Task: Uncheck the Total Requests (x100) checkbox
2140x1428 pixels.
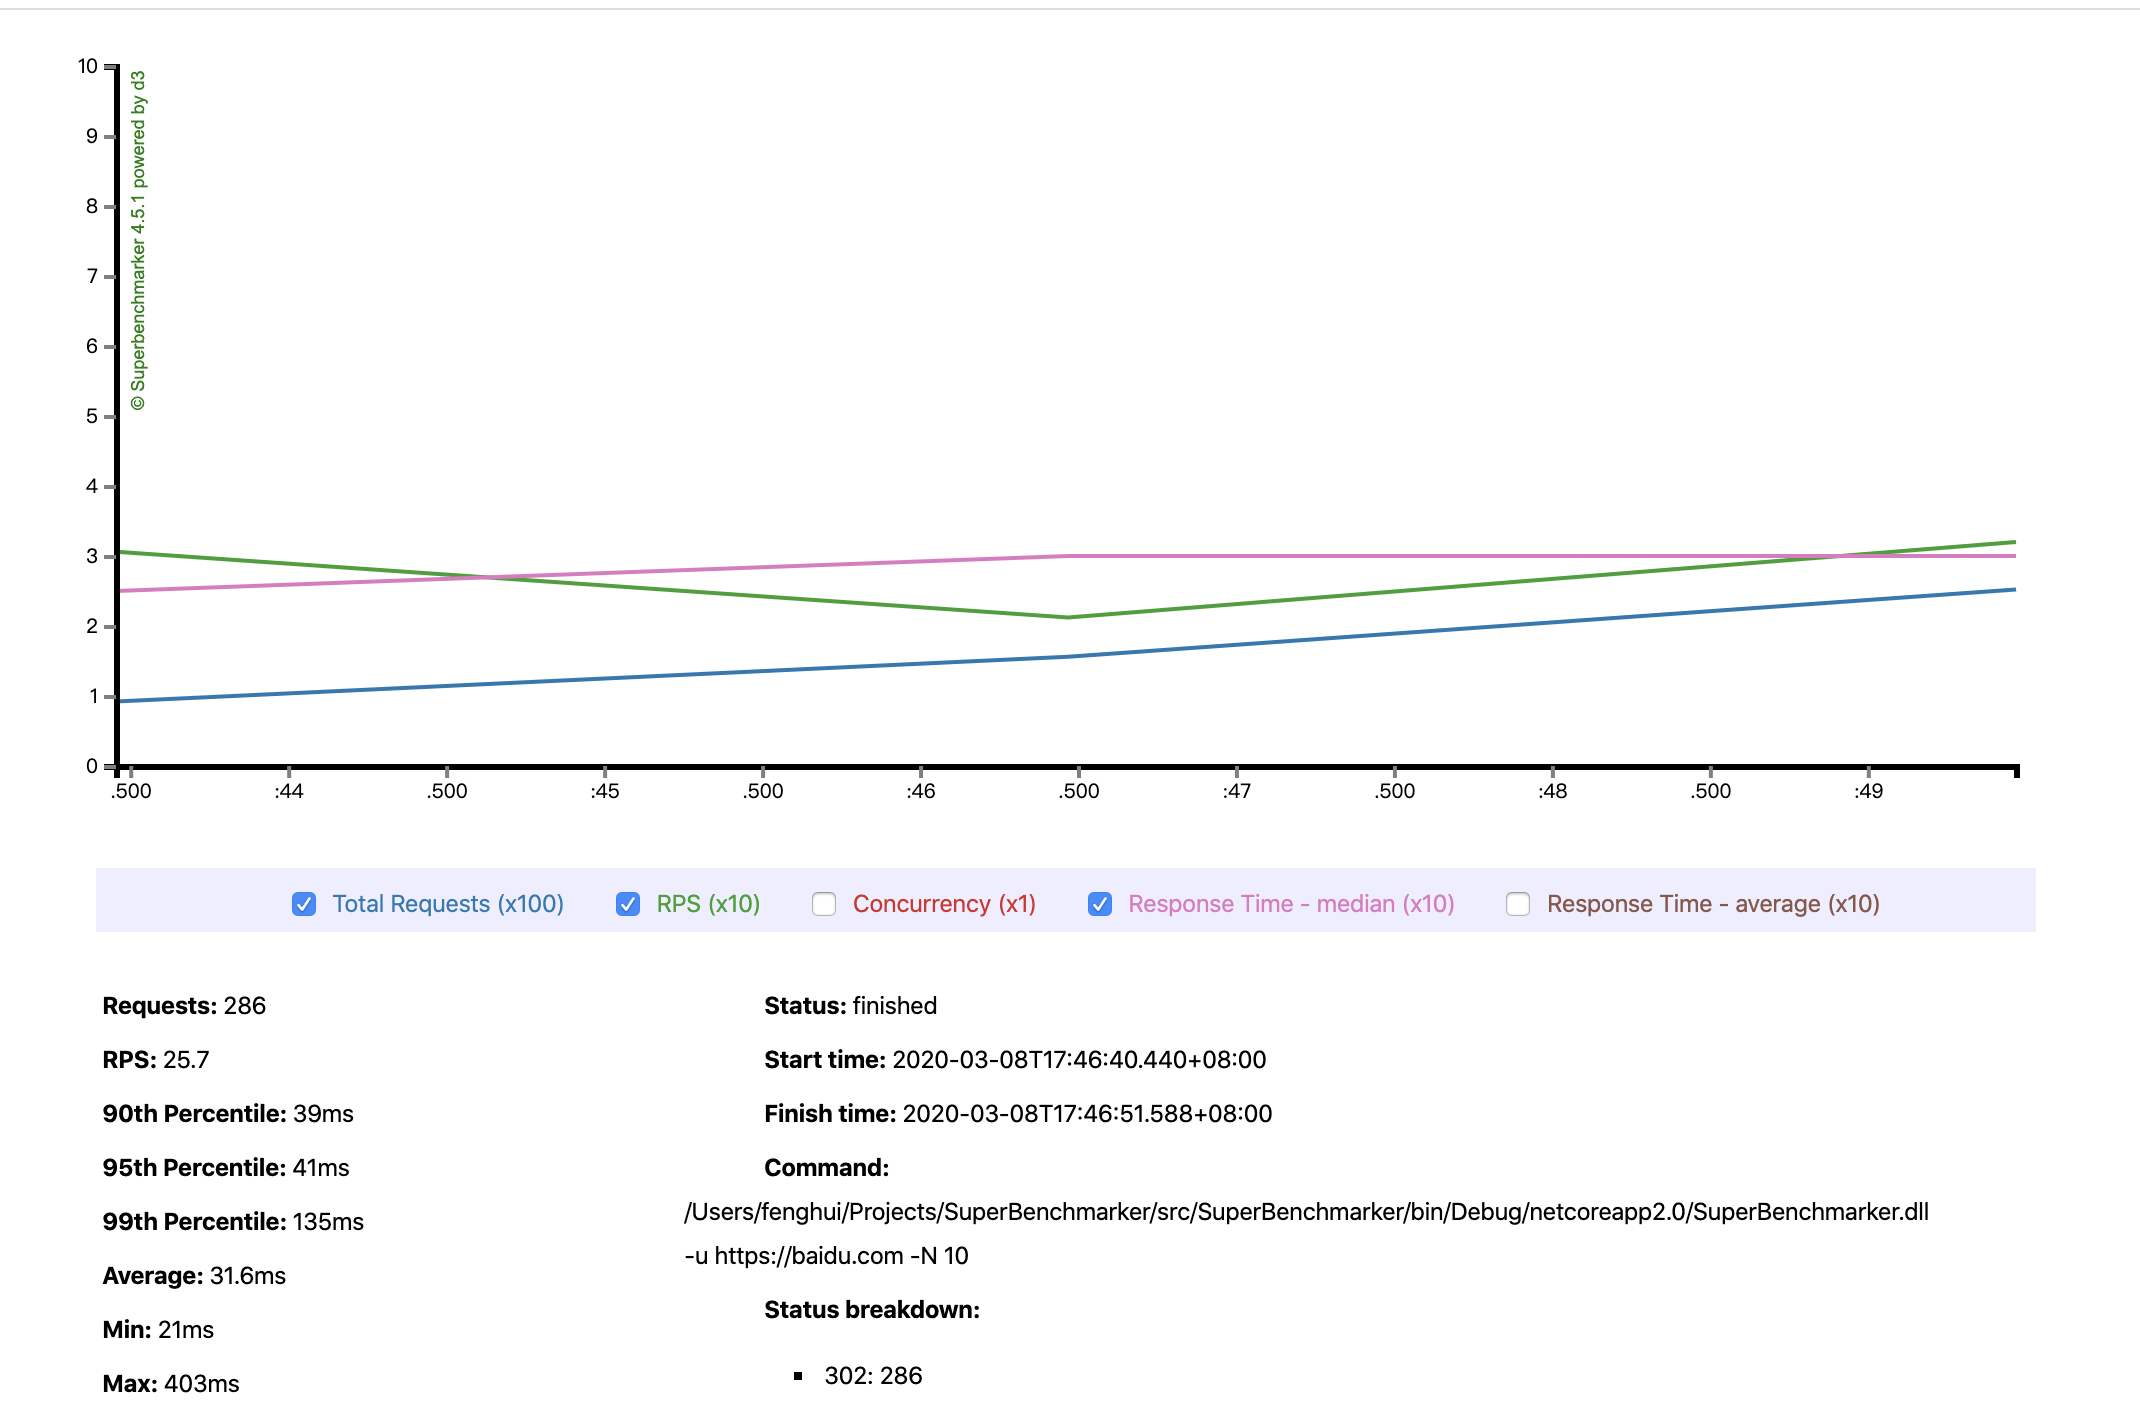Action: (304, 904)
